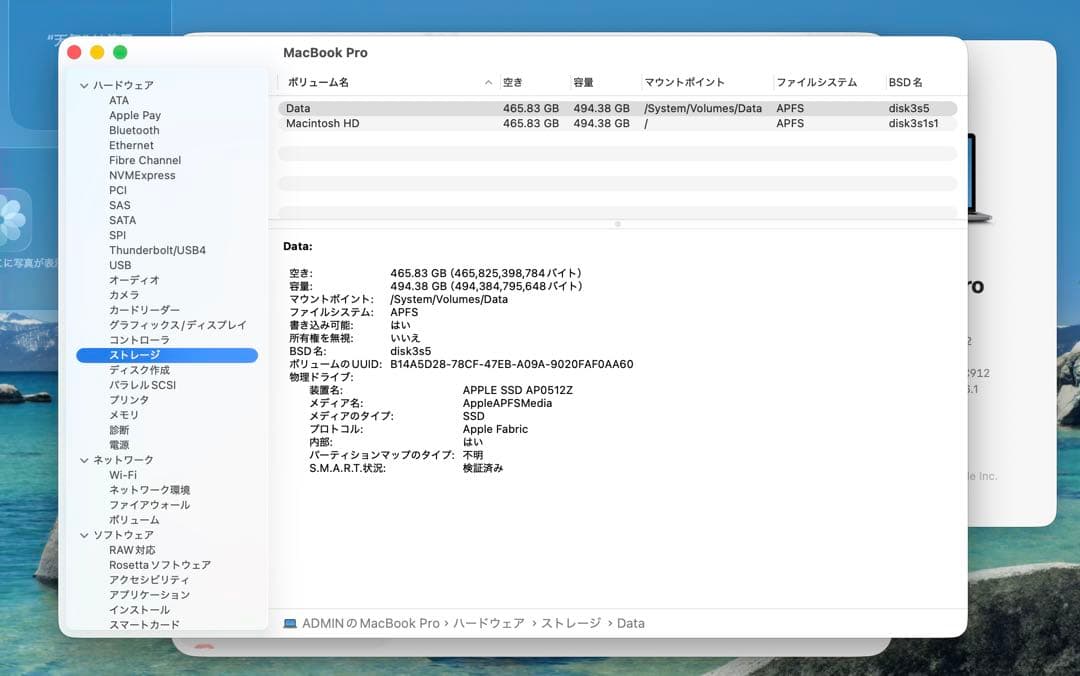Click the yellow minimize window button
1080x676 pixels.
click(x=97, y=52)
